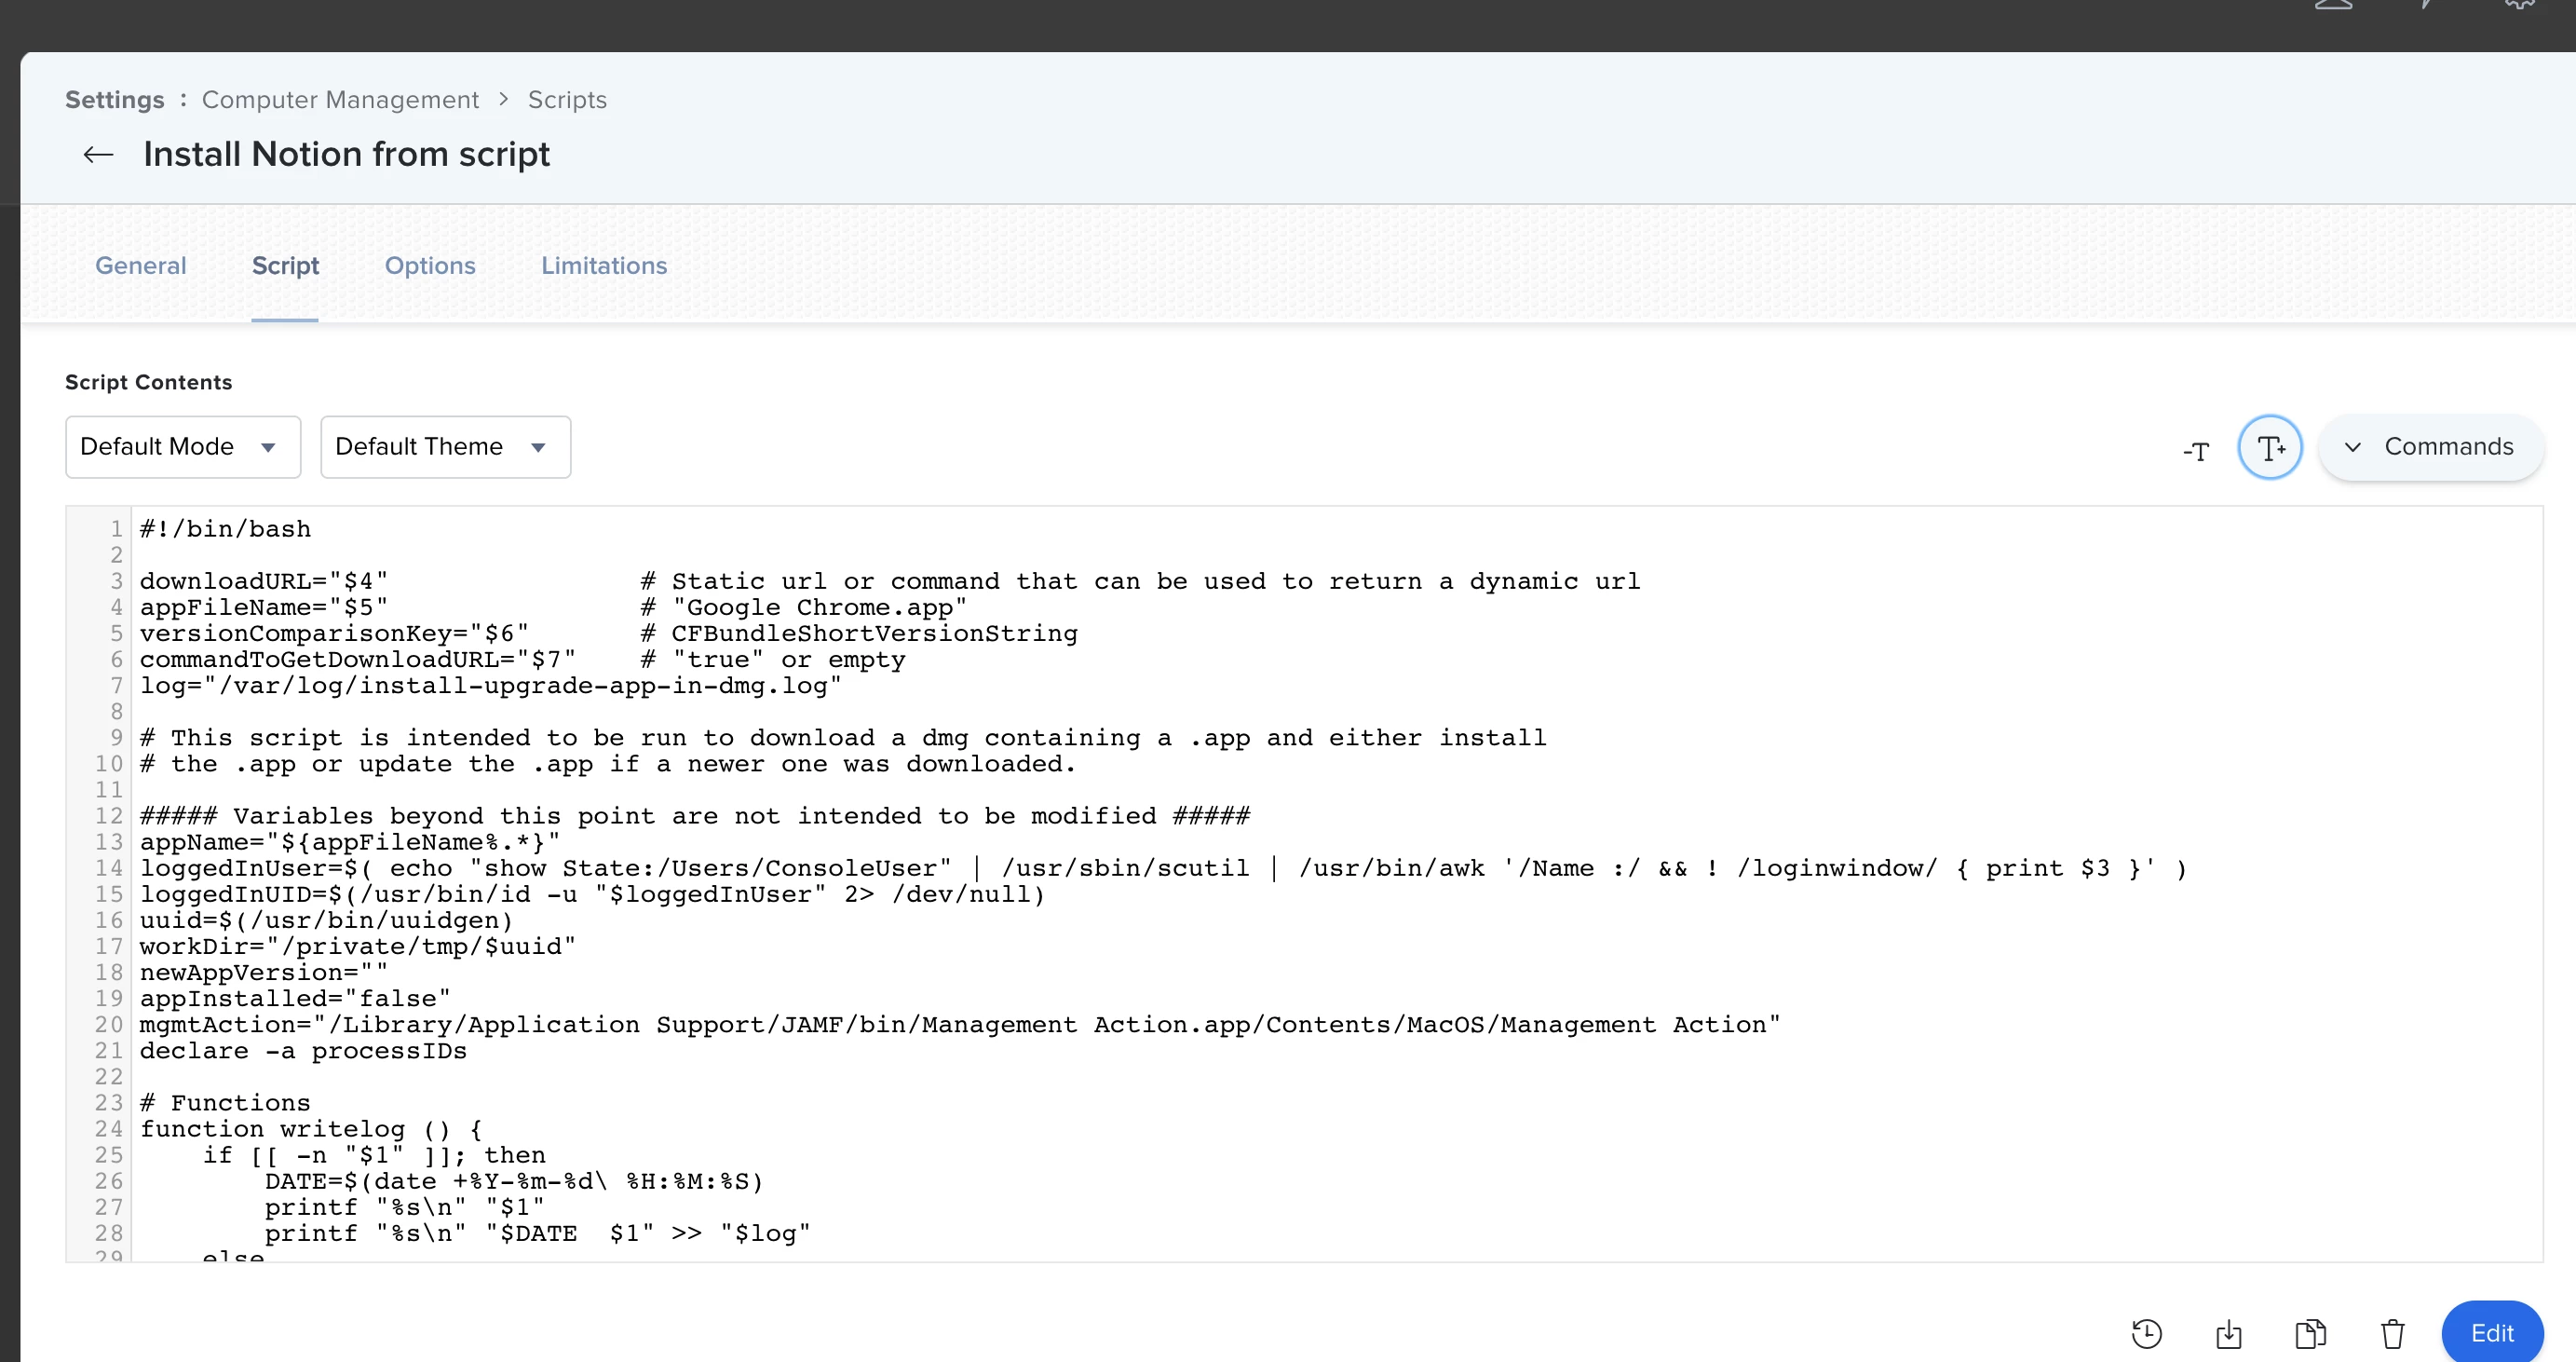Open the Default Mode dropdown
Viewport: 2576px width, 1362px height.
(x=183, y=447)
